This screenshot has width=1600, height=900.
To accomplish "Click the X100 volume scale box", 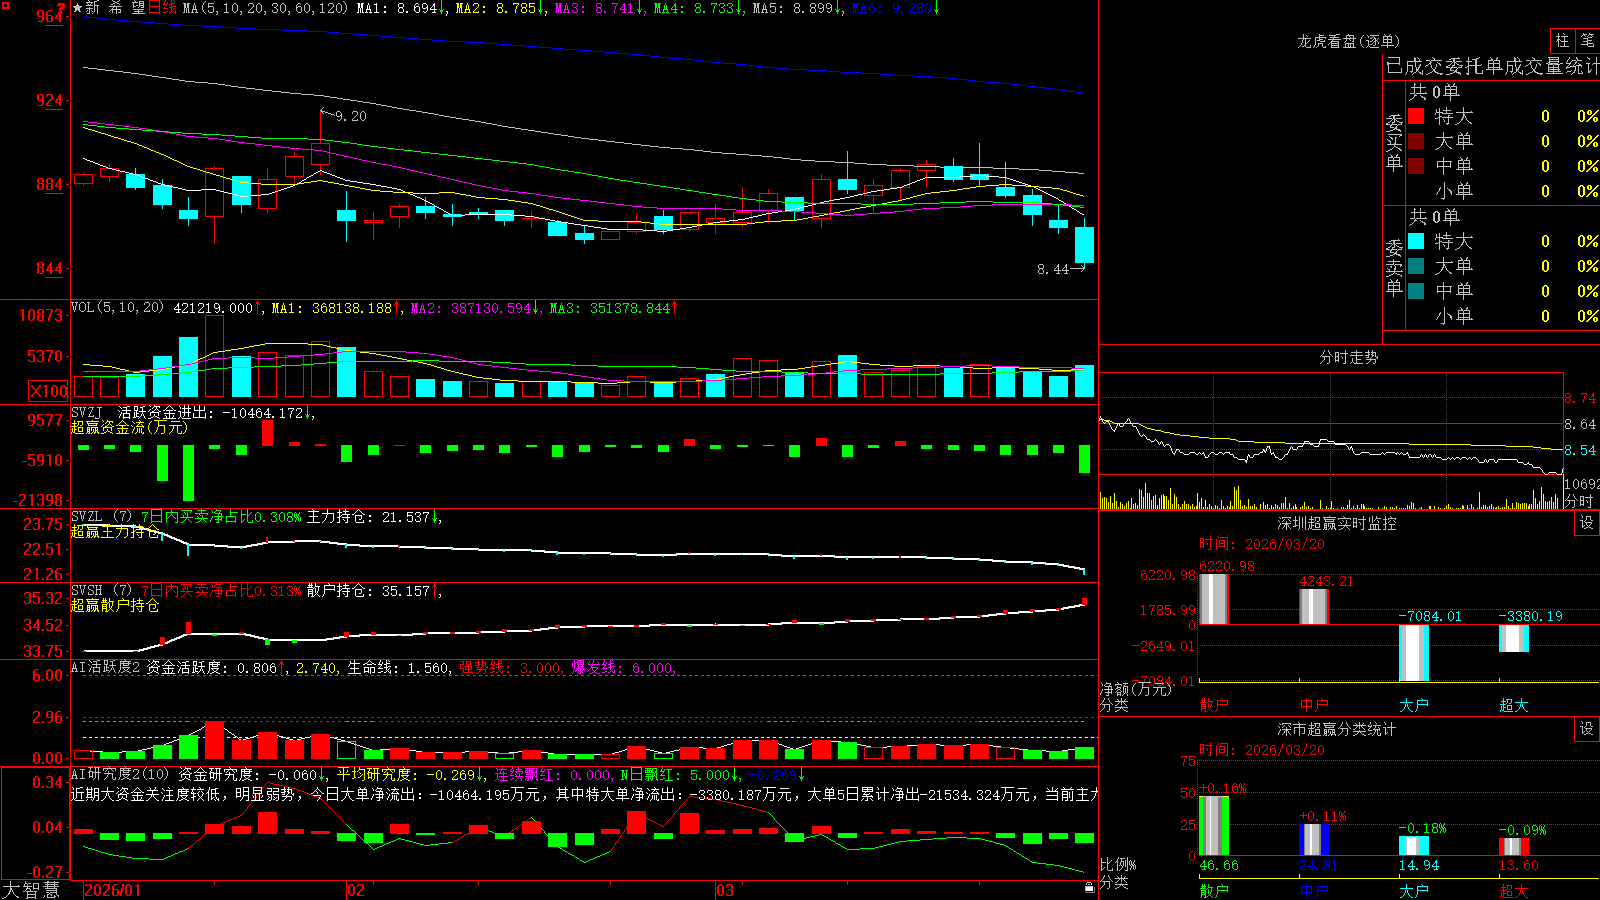I will pyautogui.click(x=48, y=391).
